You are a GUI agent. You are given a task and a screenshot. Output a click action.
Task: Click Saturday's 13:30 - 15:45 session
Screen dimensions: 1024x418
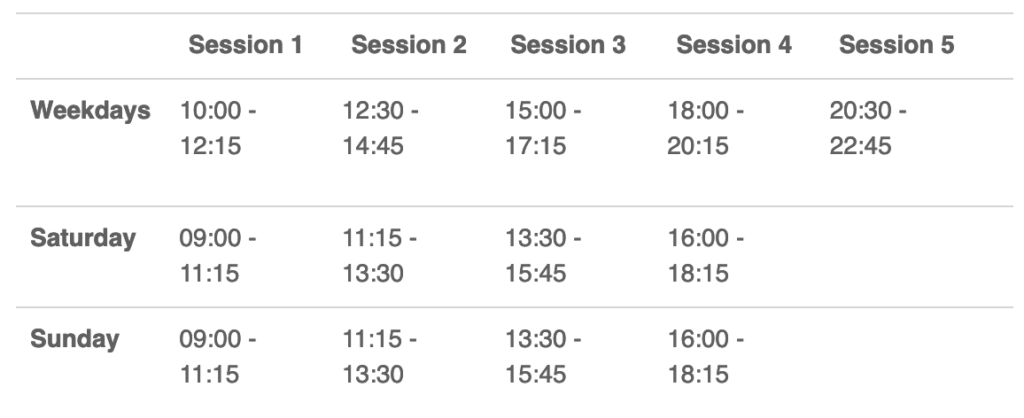click(543, 255)
